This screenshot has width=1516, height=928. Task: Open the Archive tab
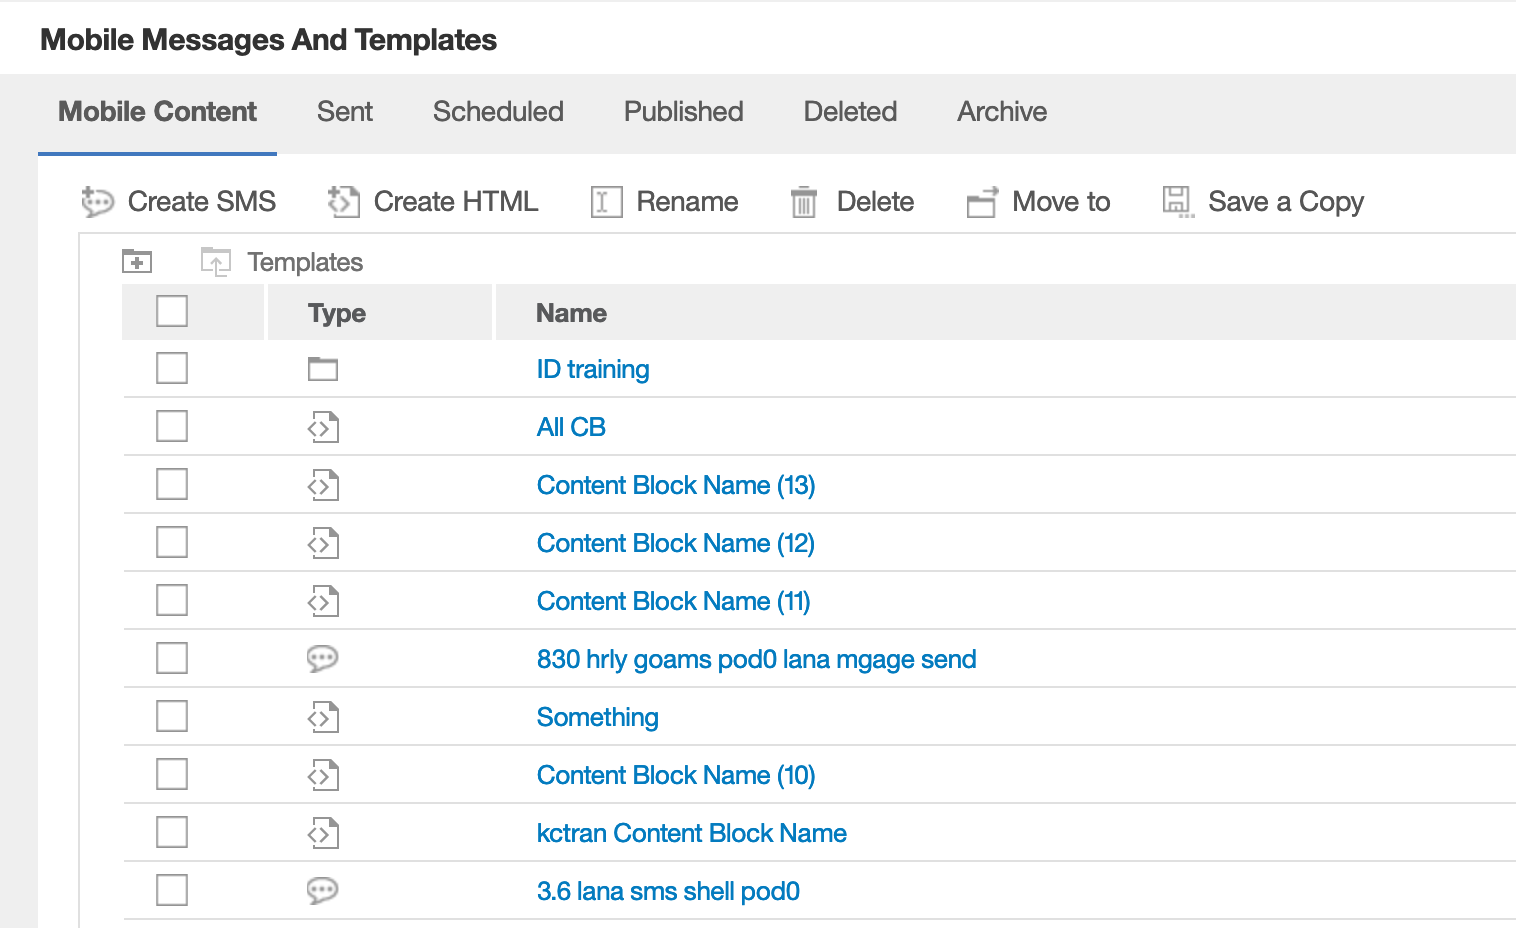pyautogui.click(x=1002, y=112)
